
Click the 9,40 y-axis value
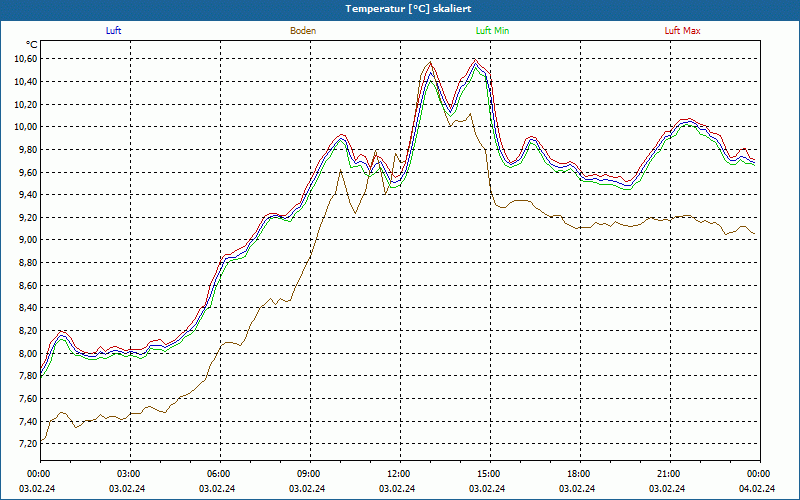coord(28,194)
